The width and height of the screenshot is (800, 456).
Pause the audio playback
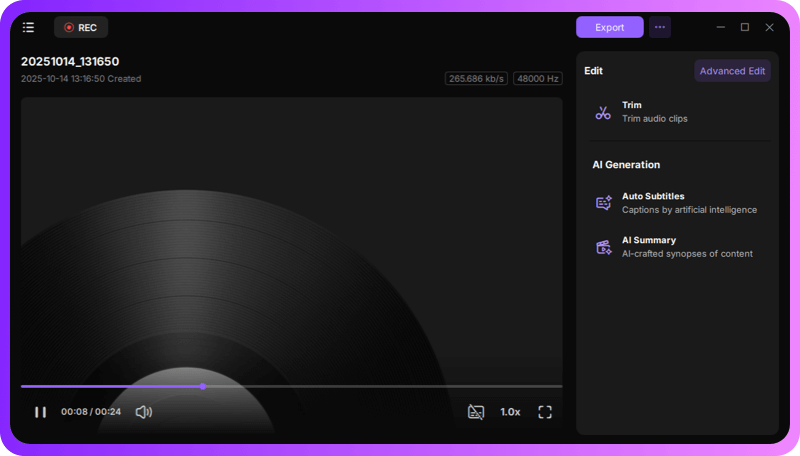40,412
